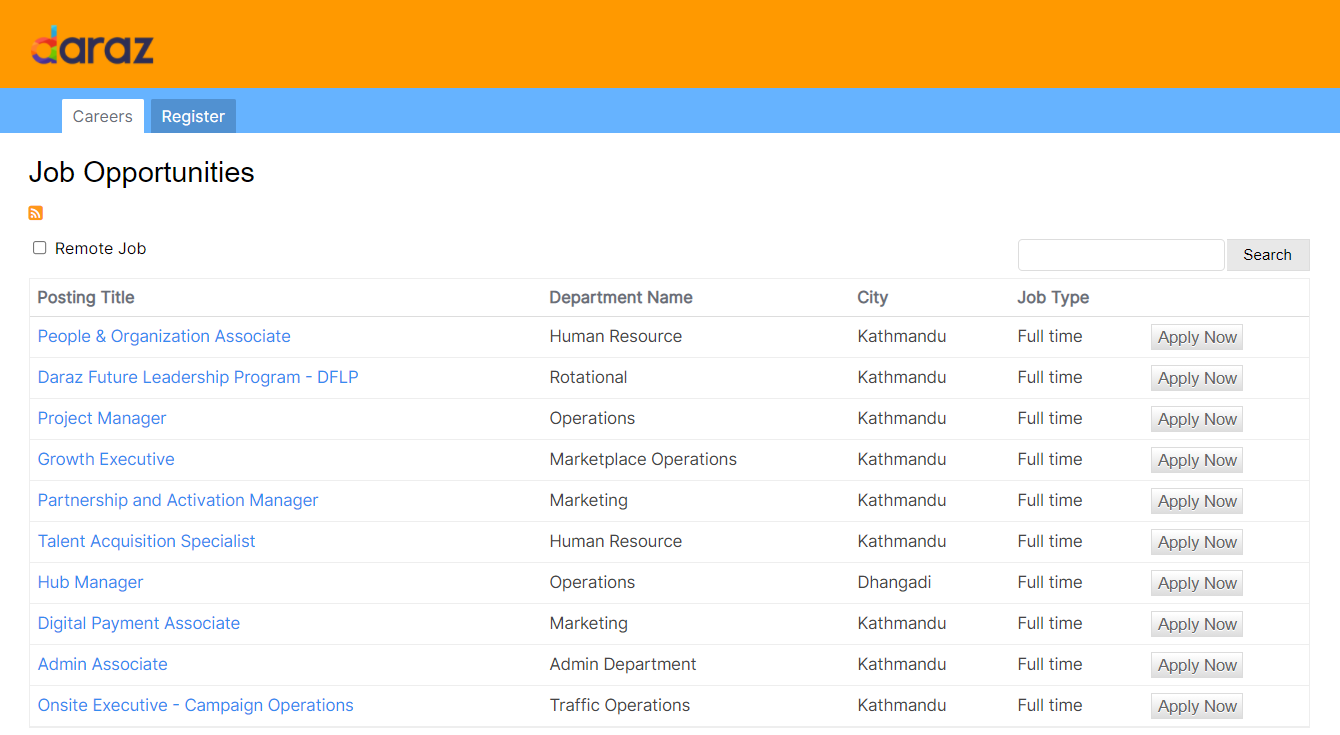Open the Digital Payment Associate posting

click(x=138, y=623)
